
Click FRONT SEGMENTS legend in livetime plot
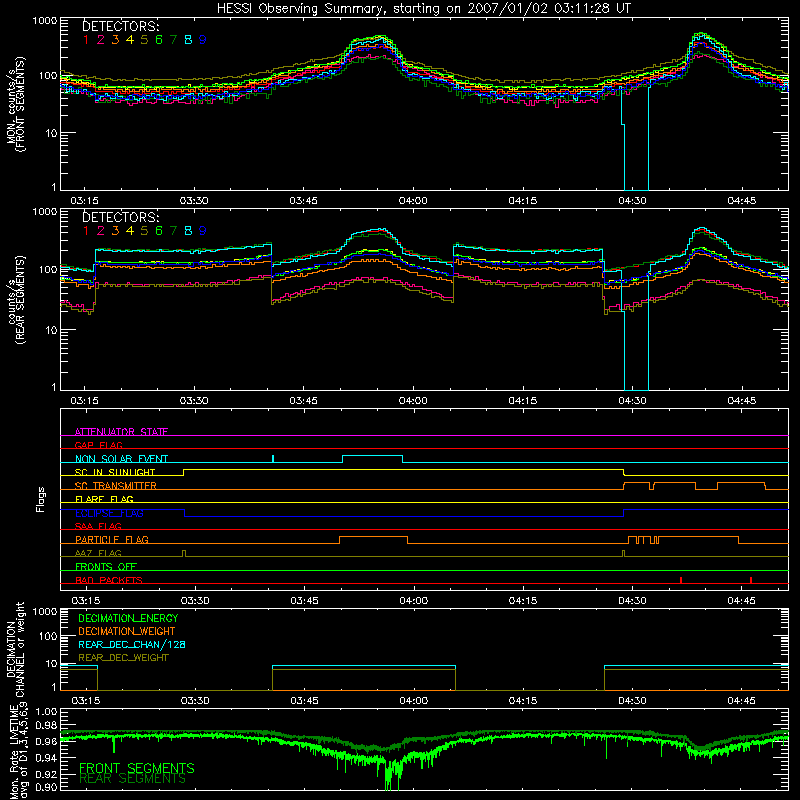pos(137,768)
